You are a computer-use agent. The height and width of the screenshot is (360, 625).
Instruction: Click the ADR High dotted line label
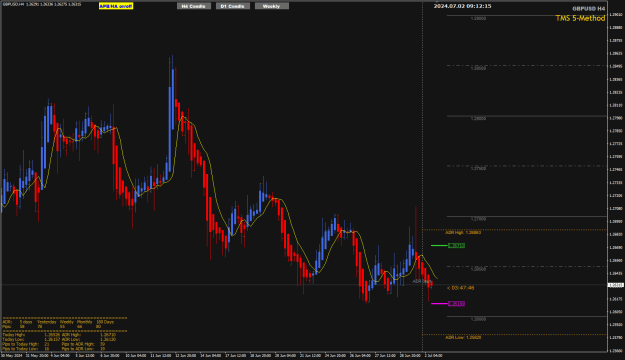tap(463, 232)
